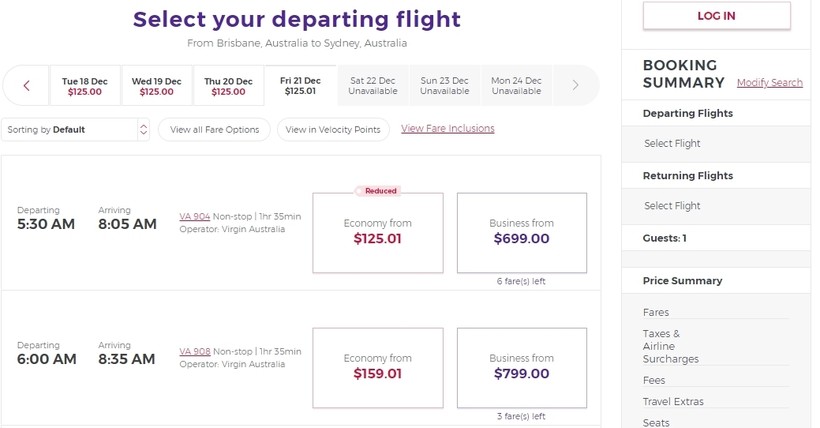Click the previous dates left arrow
The height and width of the screenshot is (428, 820).
click(27, 86)
